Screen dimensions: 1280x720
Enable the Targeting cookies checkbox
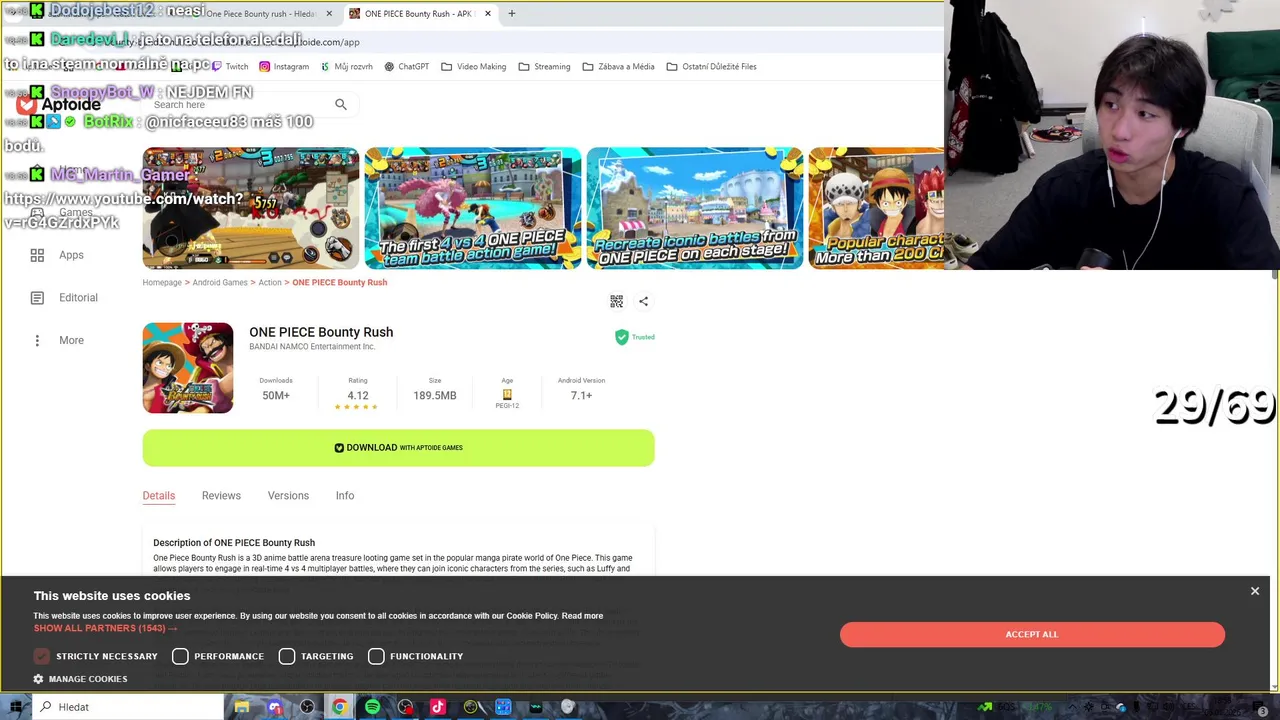(287, 656)
